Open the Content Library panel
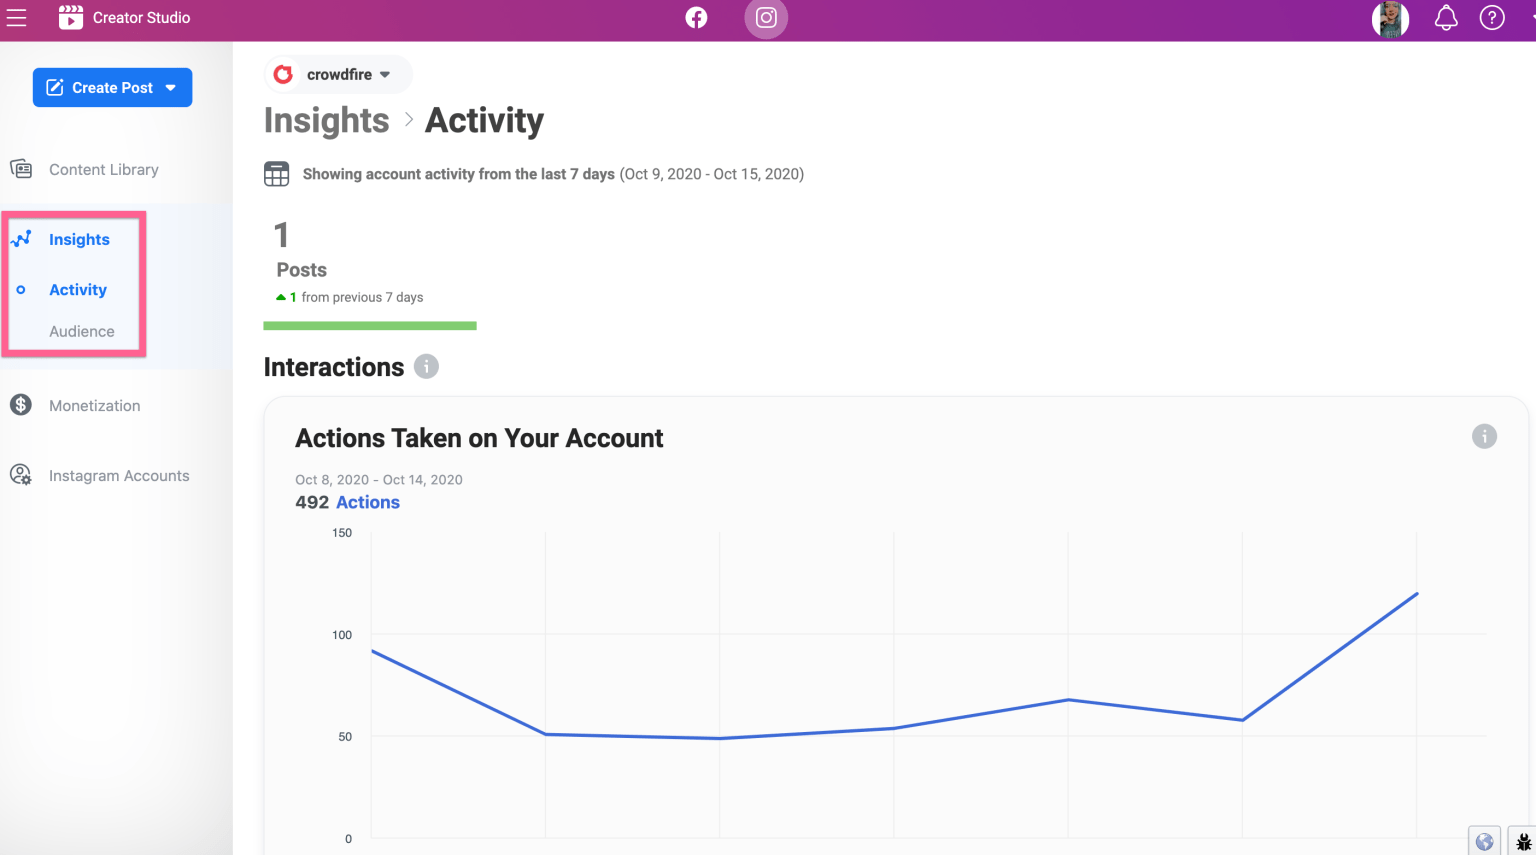Screen dimensions: 1536x855 104,169
